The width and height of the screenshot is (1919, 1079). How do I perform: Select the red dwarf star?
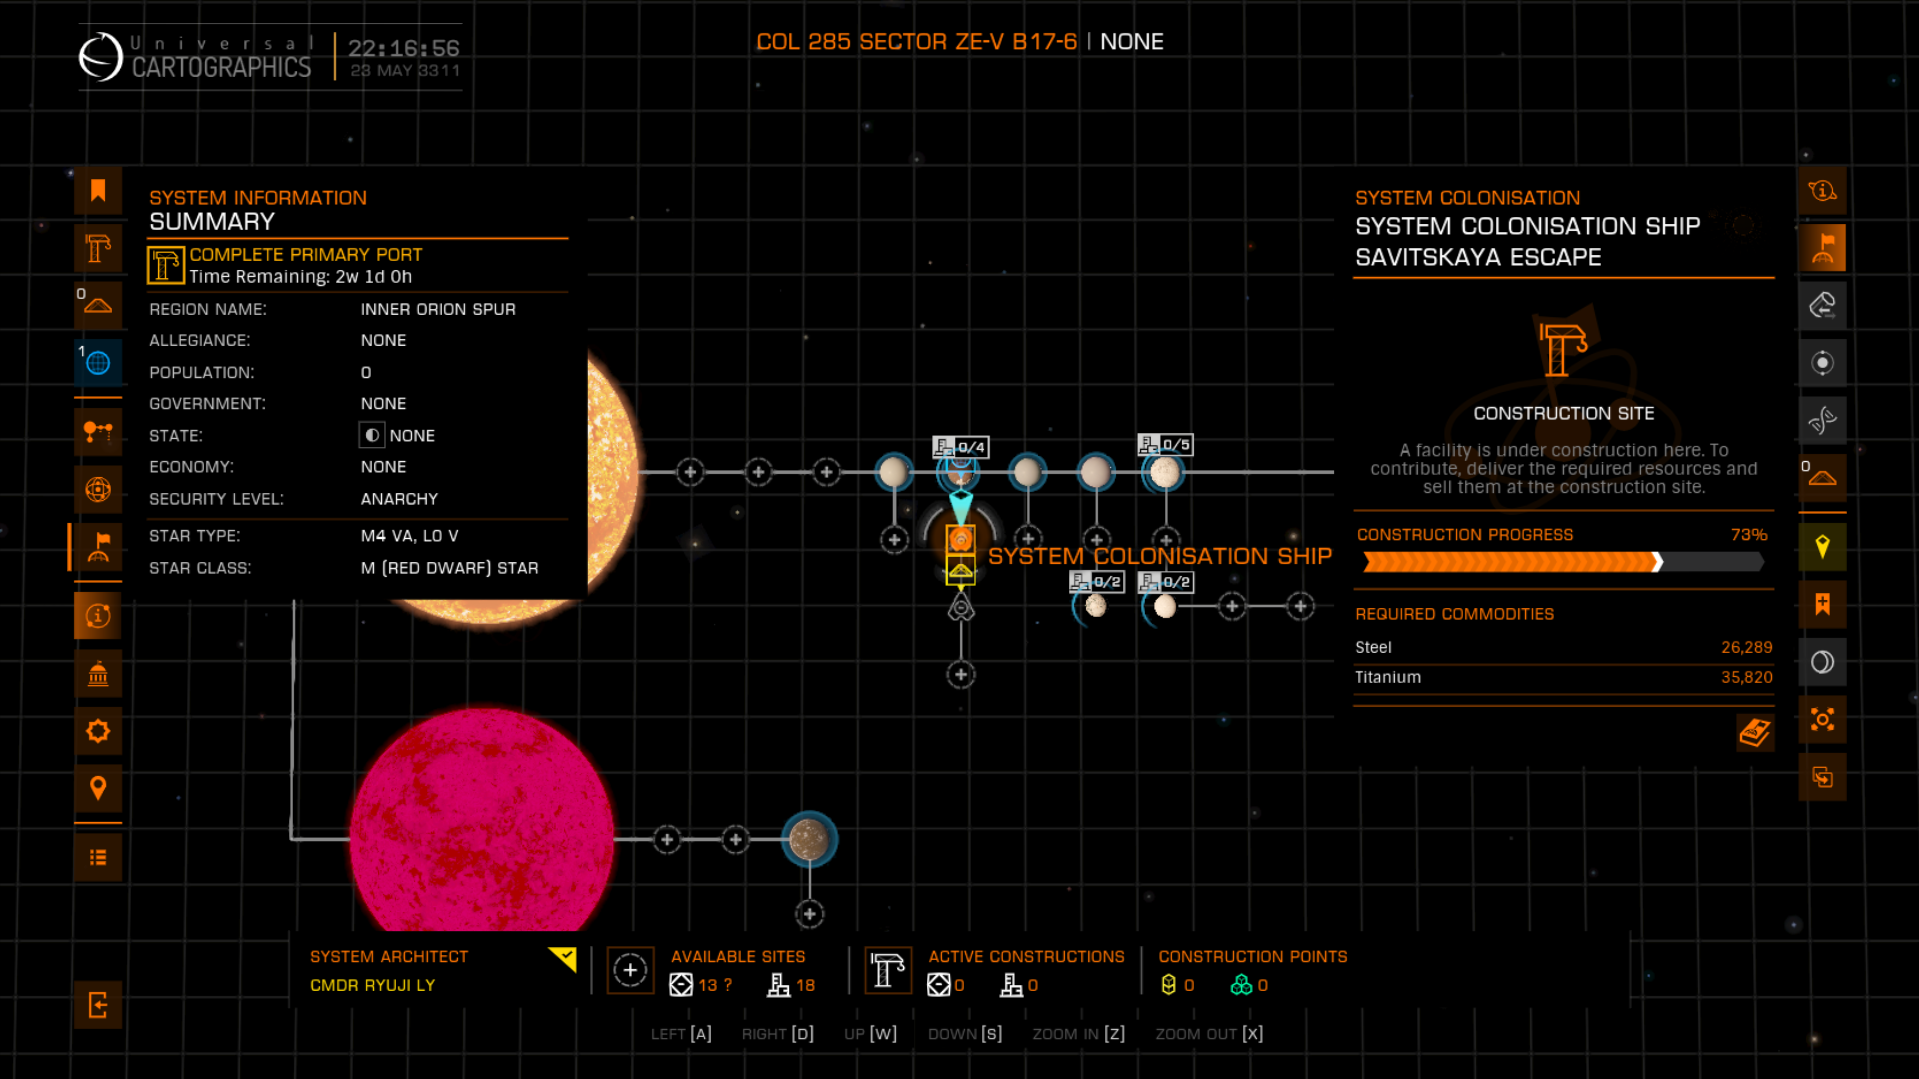click(481, 822)
